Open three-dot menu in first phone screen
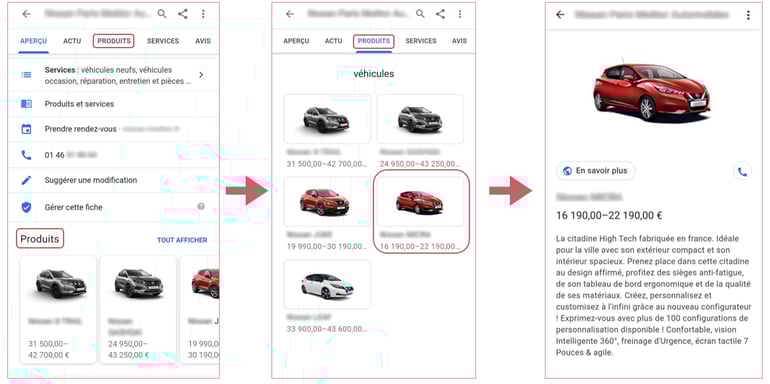770x384 pixels. point(203,14)
